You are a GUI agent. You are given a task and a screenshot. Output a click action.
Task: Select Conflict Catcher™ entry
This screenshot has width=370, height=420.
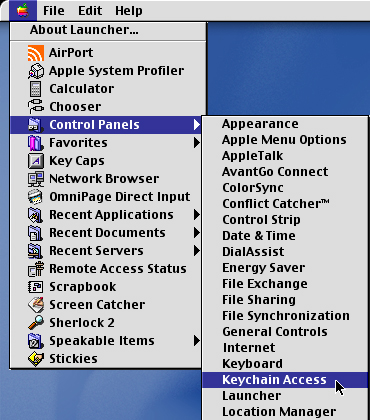[x=285, y=204]
